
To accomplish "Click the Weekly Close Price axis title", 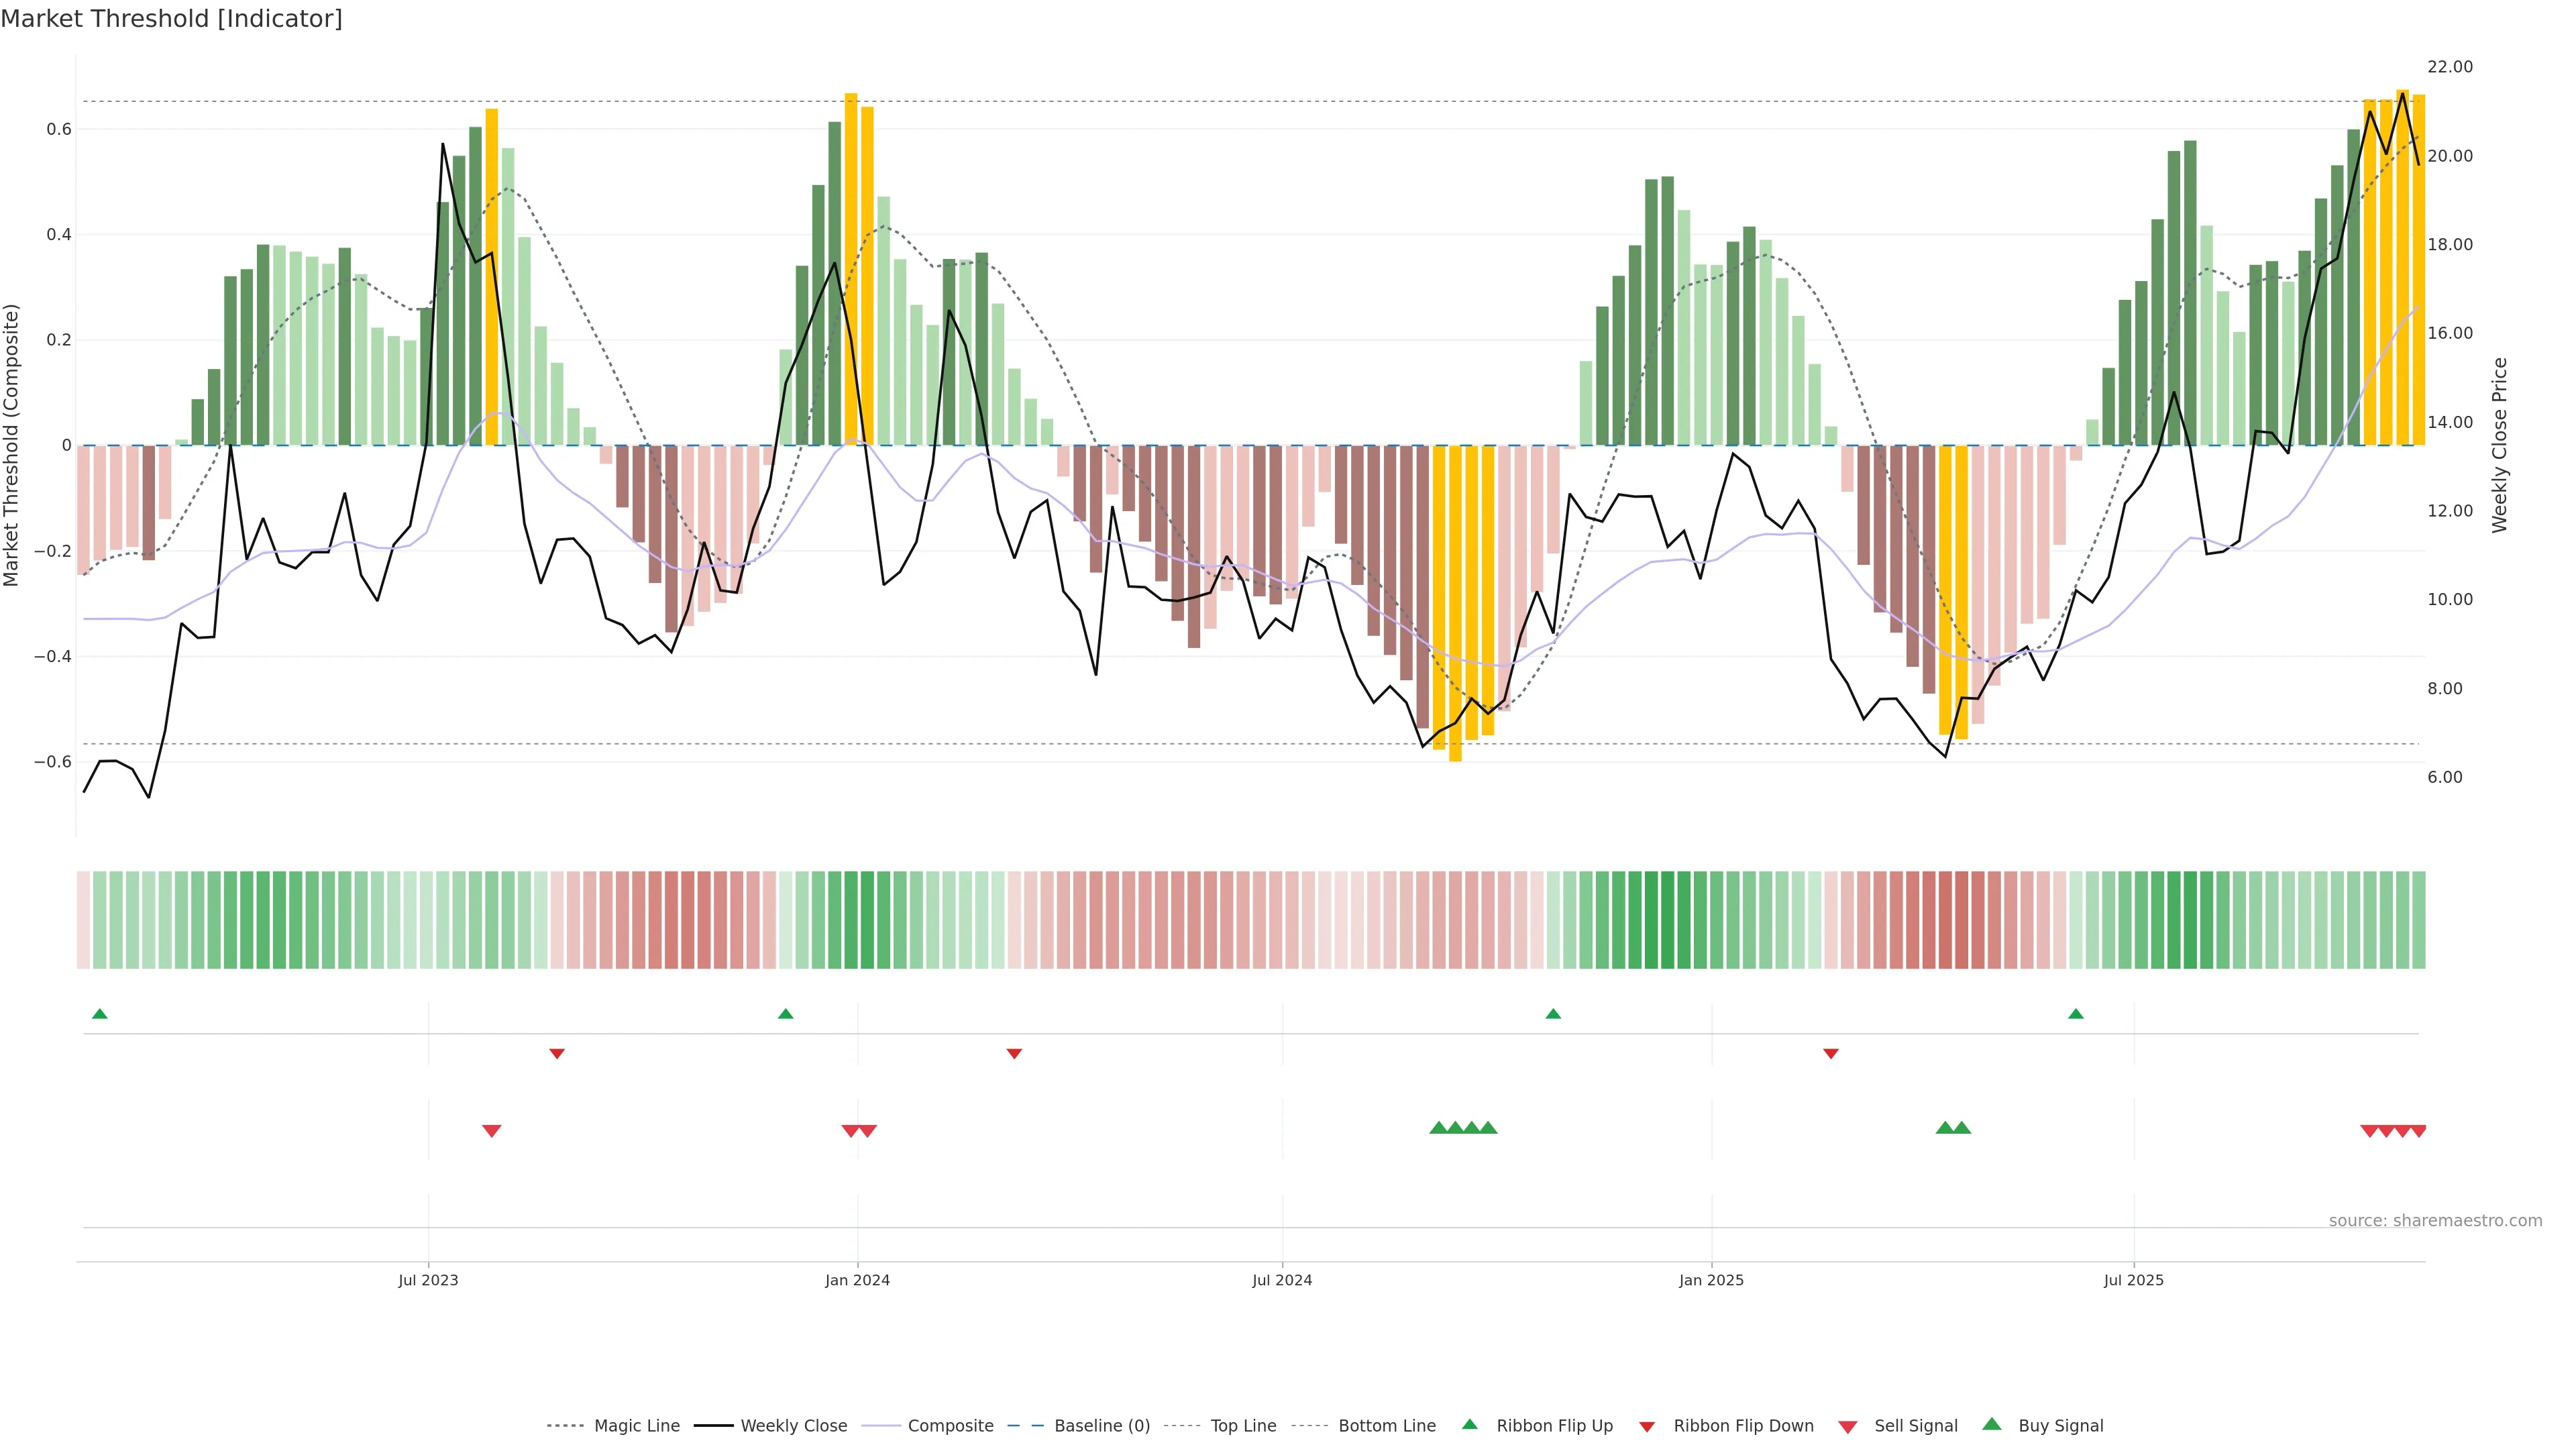I will point(2500,445).
